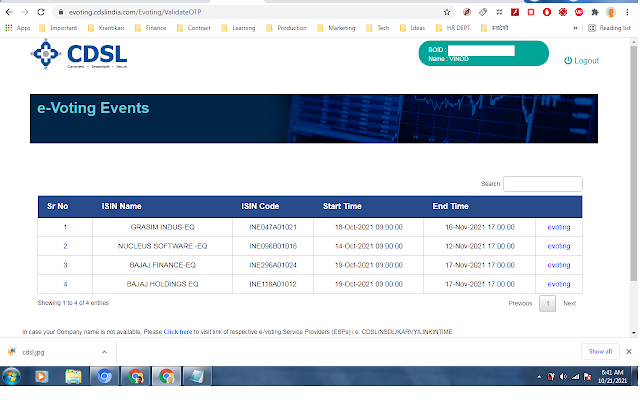Open evoting link for NUCLEUS SOFTWARE -EQ
This screenshot has width=640, height=400.
point(559,246)
